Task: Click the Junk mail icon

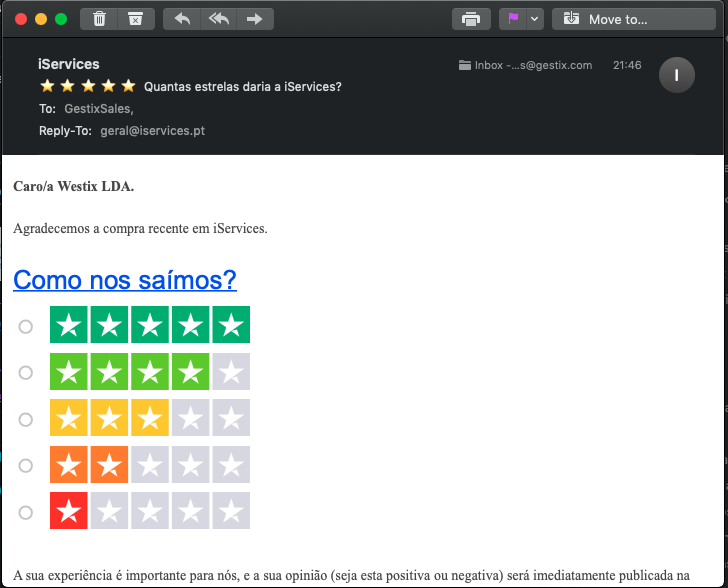Action: (x=136, y=19)
